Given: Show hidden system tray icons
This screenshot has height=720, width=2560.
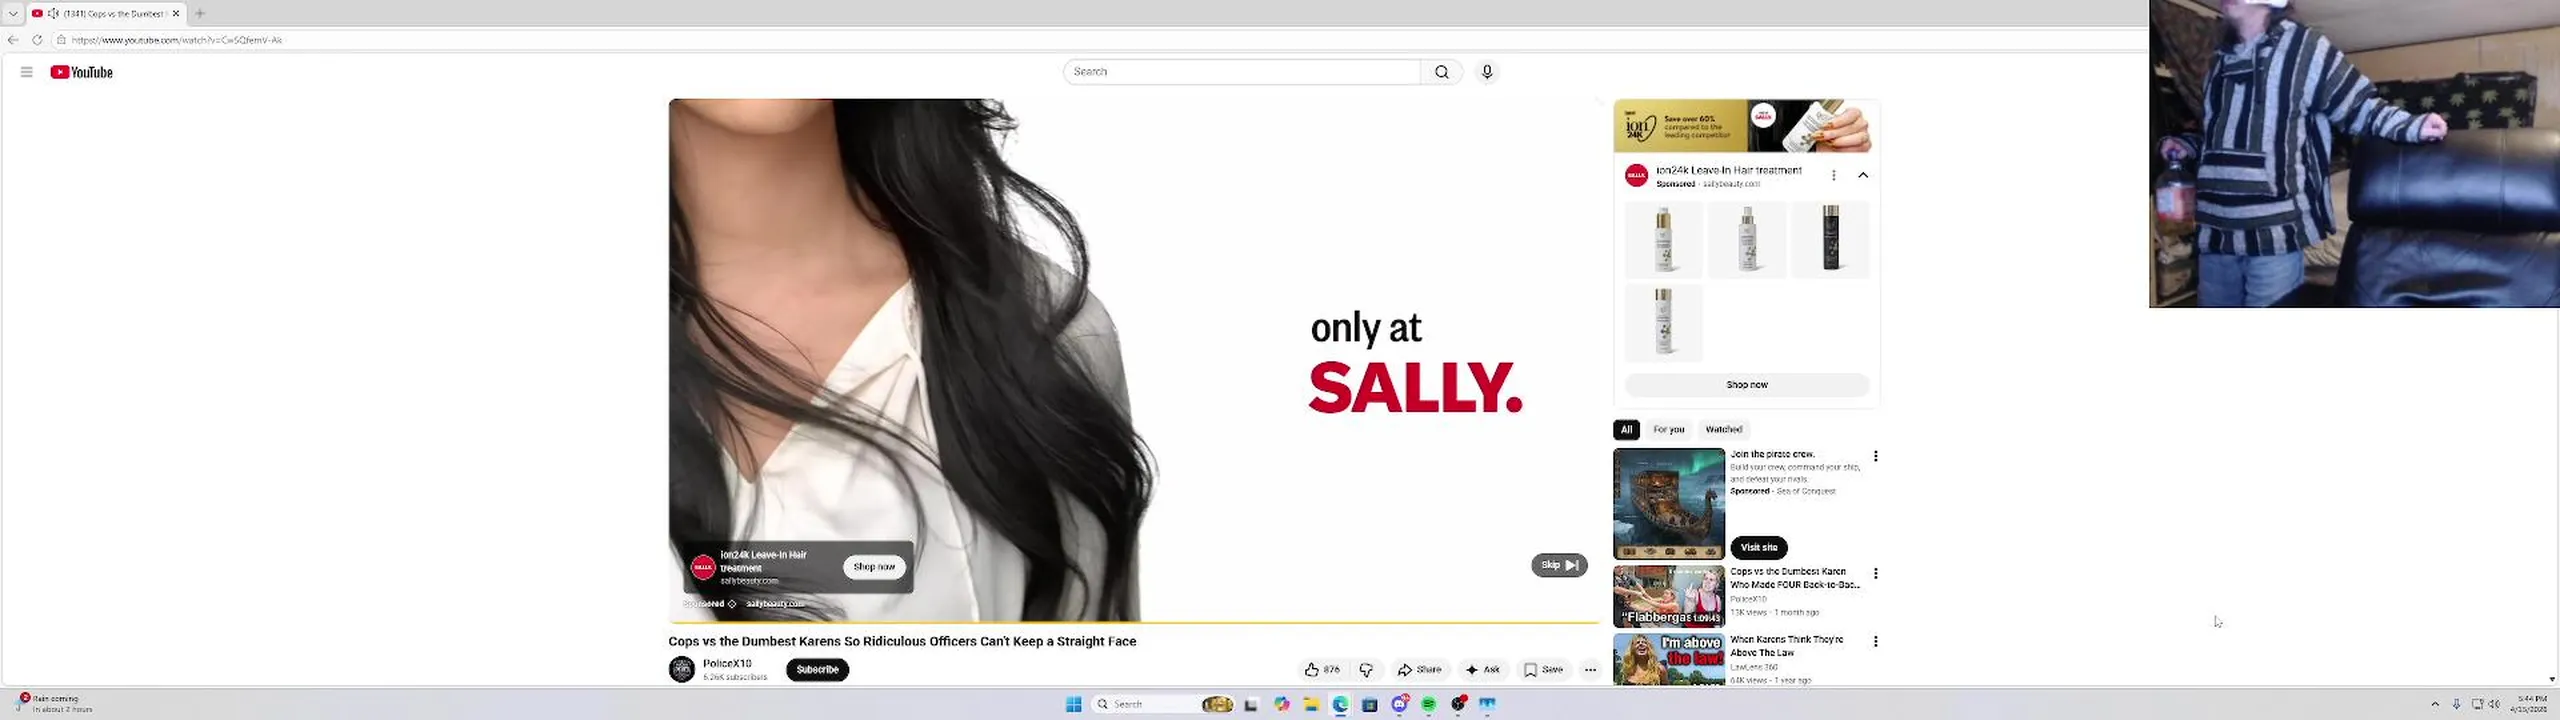Looking at the screenshot, I should tap(2435, 704).
